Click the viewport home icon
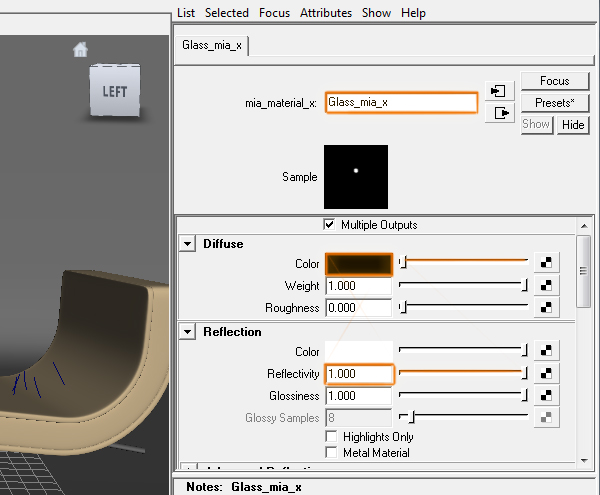The image size is (600, 495). pyautogui.click(x=80, y=49)
